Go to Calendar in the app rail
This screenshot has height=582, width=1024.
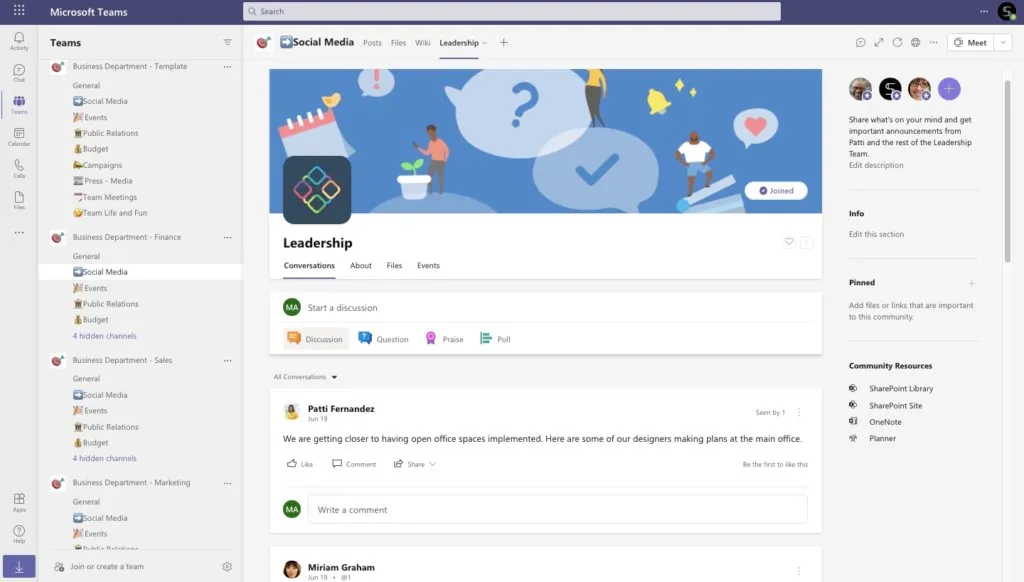(x=19, y=137)
